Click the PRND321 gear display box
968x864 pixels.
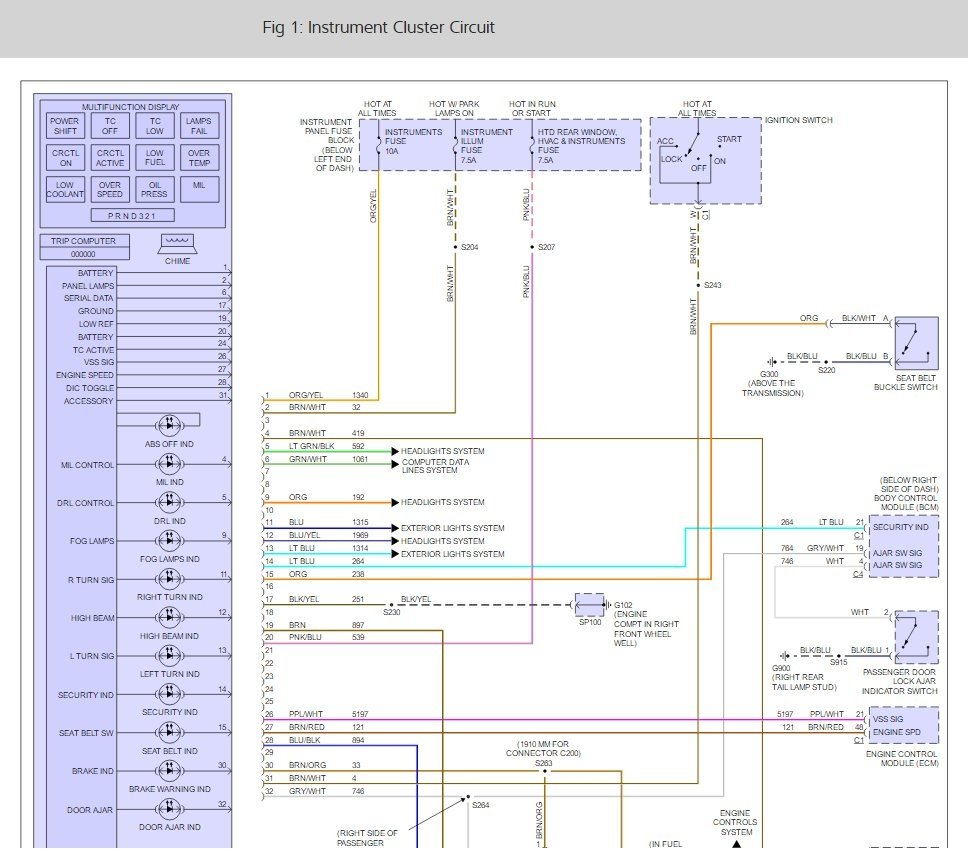coord(132,215)
